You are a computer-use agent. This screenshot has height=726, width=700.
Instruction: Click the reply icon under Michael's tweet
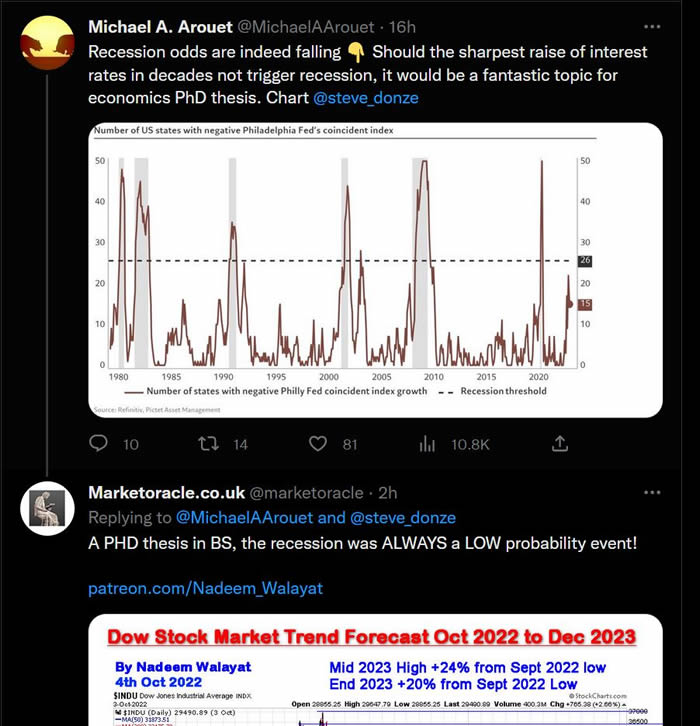coord(98,443)
